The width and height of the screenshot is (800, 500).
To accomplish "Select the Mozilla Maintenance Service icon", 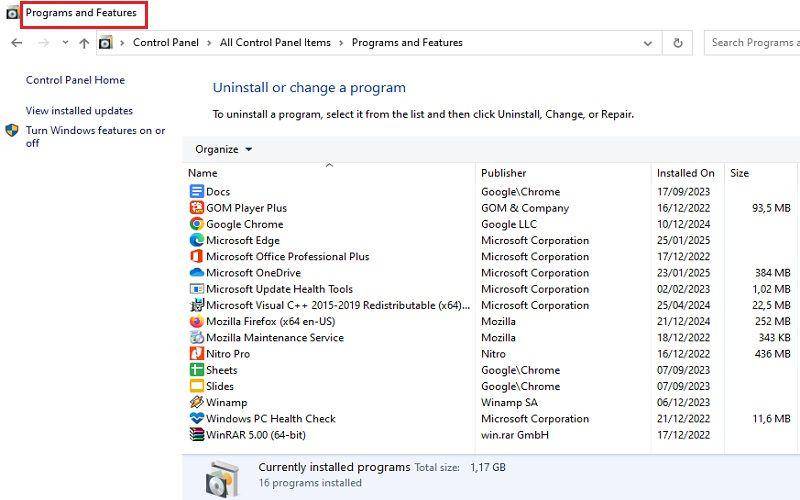I will pyautogui.click(x=196, y=337).
